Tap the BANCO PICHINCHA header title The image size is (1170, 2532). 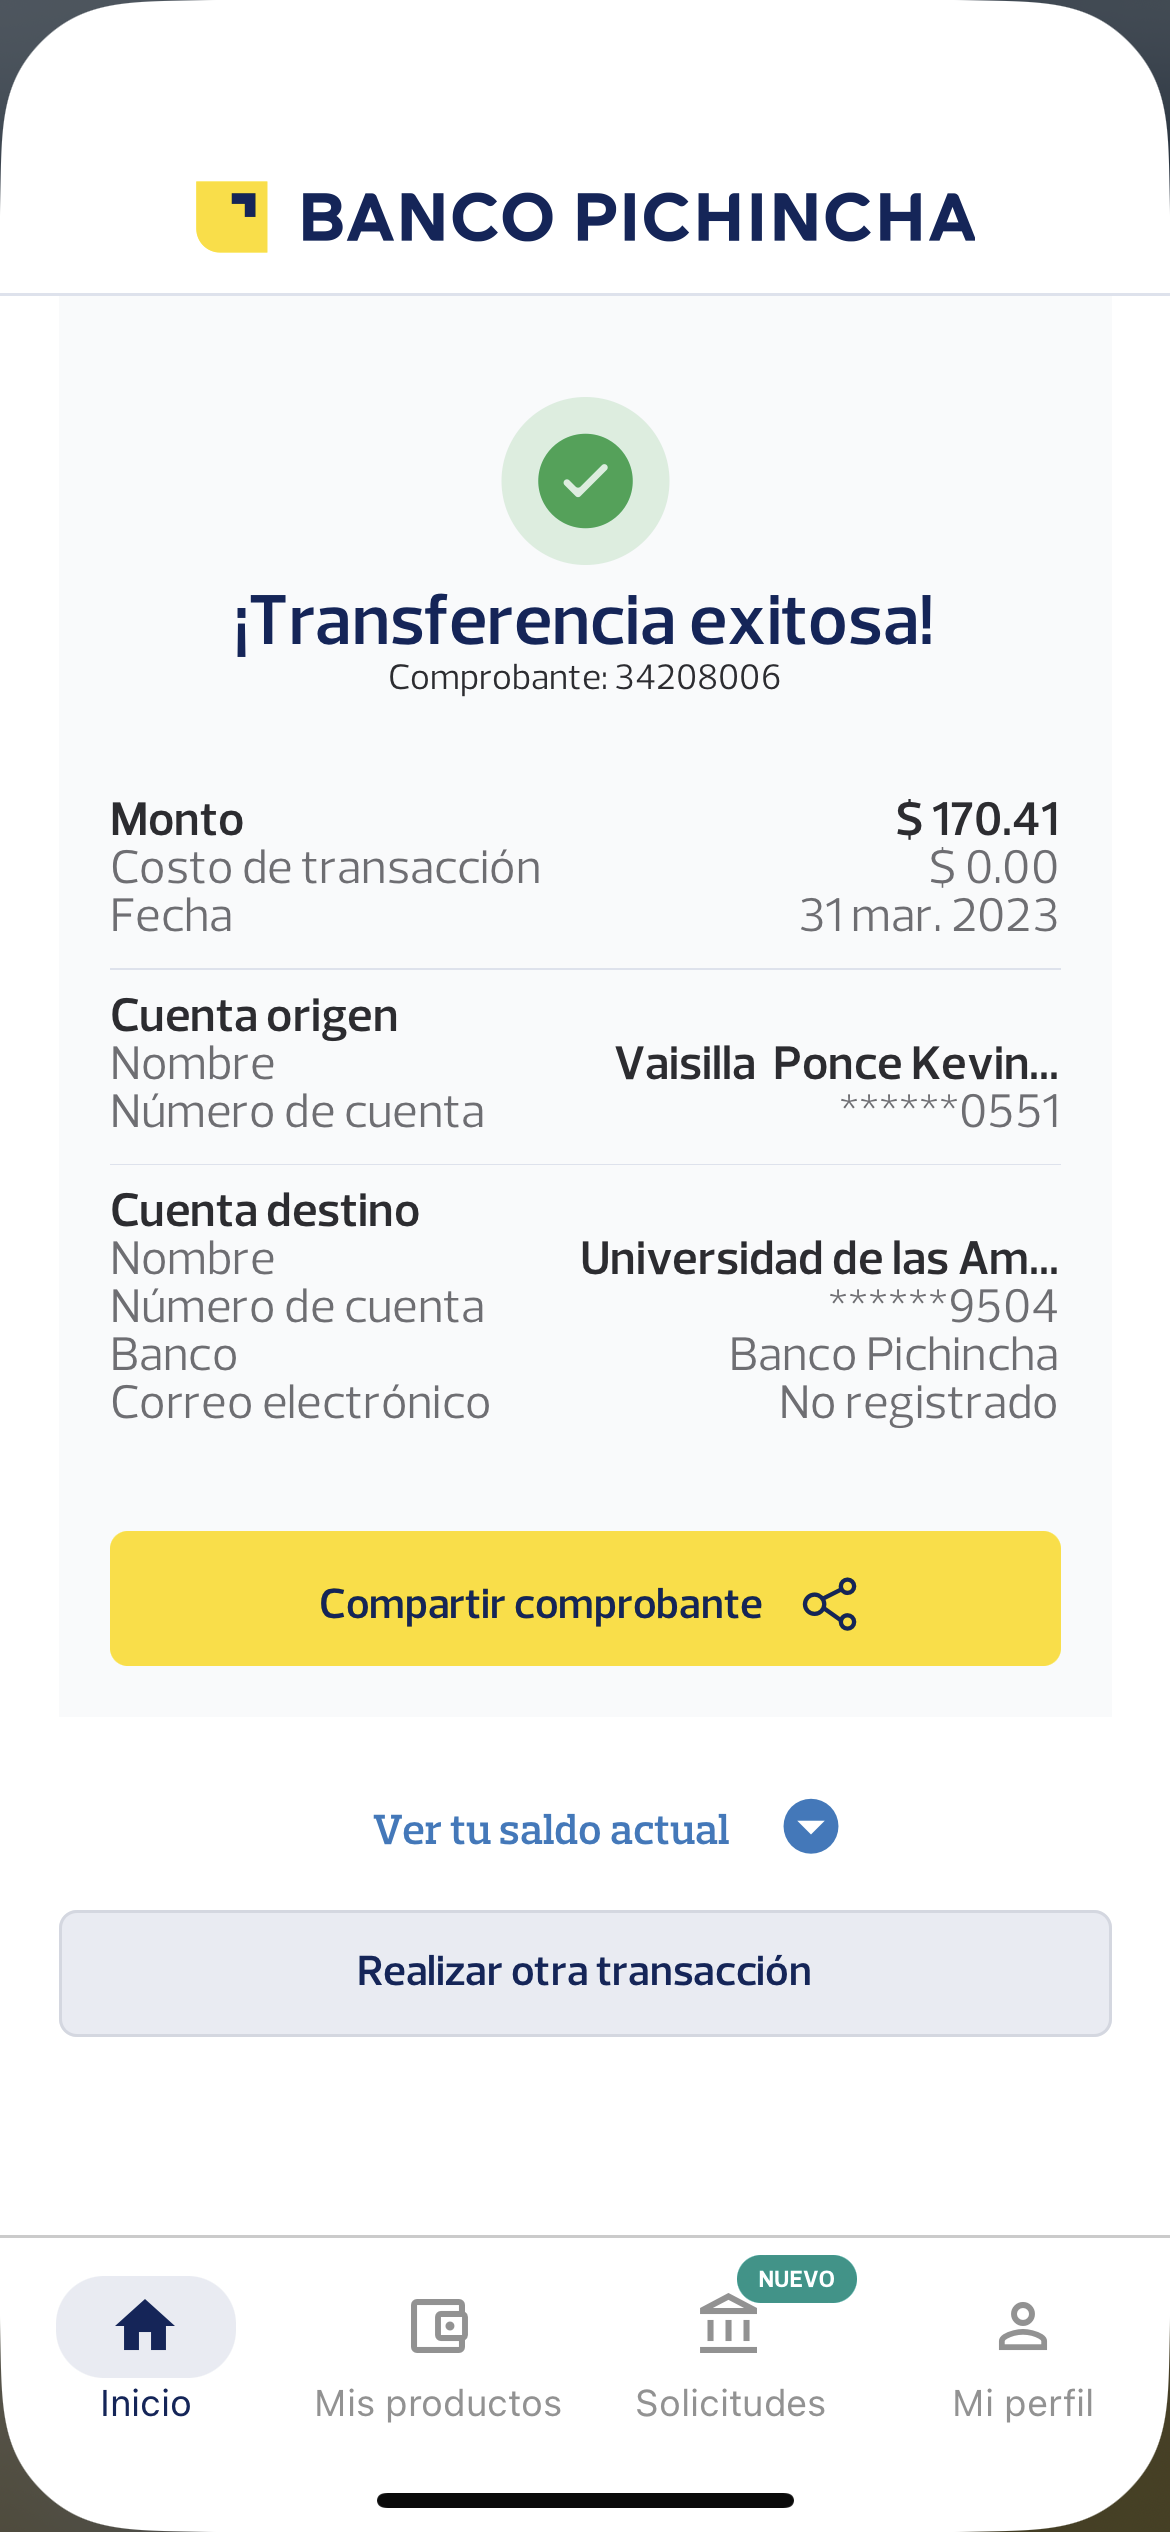click(637, 217)
